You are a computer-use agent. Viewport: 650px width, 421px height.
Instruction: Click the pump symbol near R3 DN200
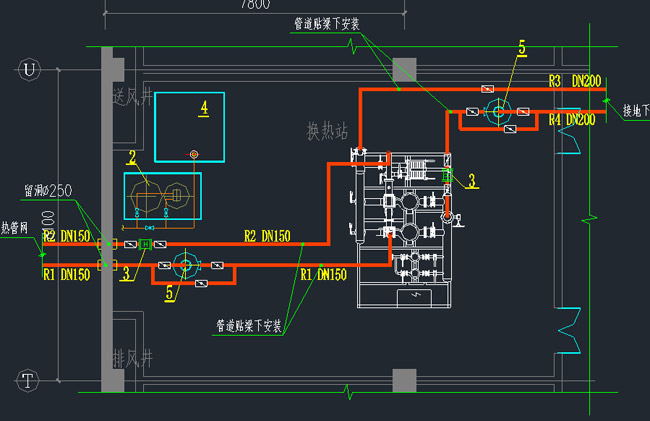click(x=497, y=111)
